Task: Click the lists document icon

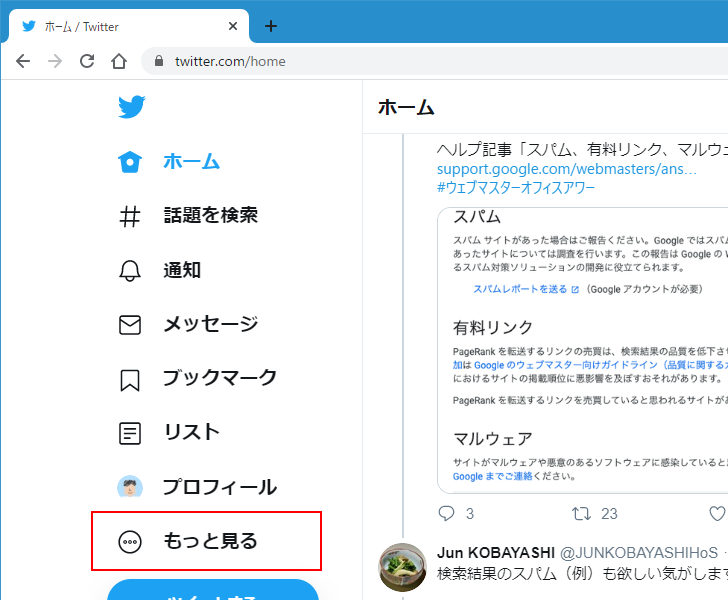Action: click(130, 433)
